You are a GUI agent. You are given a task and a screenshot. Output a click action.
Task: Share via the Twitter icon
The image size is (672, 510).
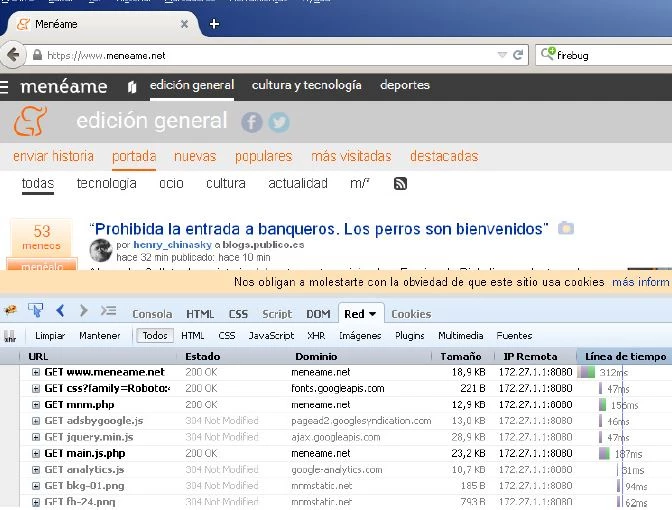pos(279,123)
